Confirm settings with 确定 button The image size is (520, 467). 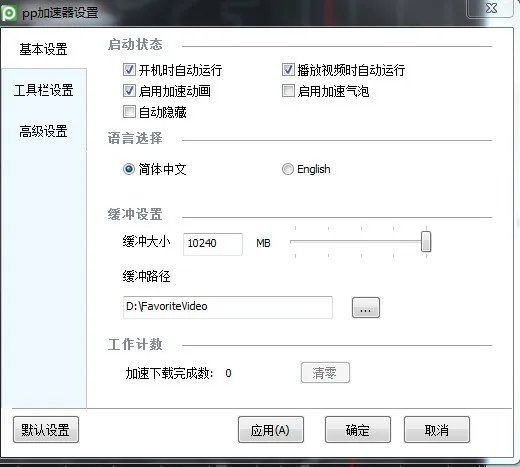(358, 430)
